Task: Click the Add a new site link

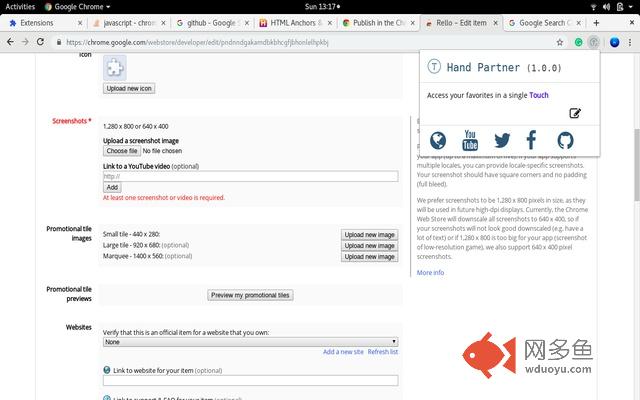Action: (x=343, y=351)
